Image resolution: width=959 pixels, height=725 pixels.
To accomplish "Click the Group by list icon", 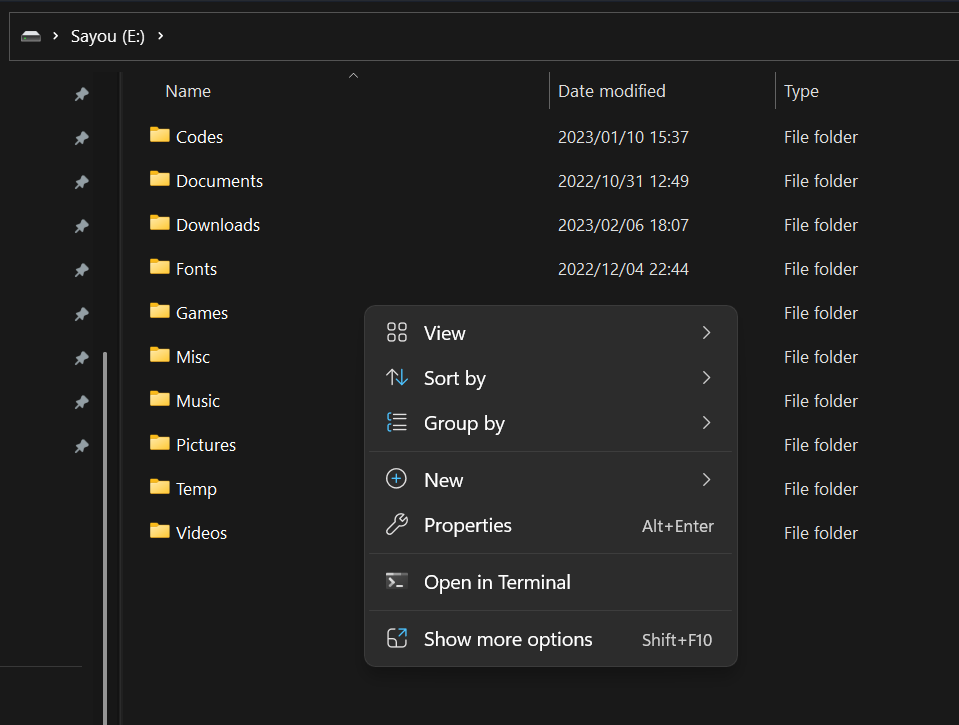I will pos(396,423).
